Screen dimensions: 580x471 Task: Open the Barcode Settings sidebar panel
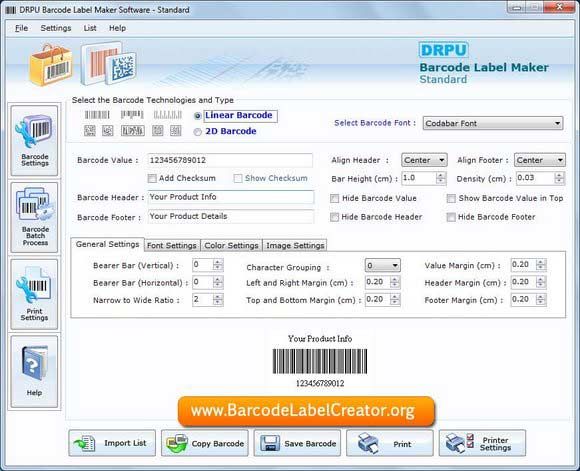click(x=34, y=141)
